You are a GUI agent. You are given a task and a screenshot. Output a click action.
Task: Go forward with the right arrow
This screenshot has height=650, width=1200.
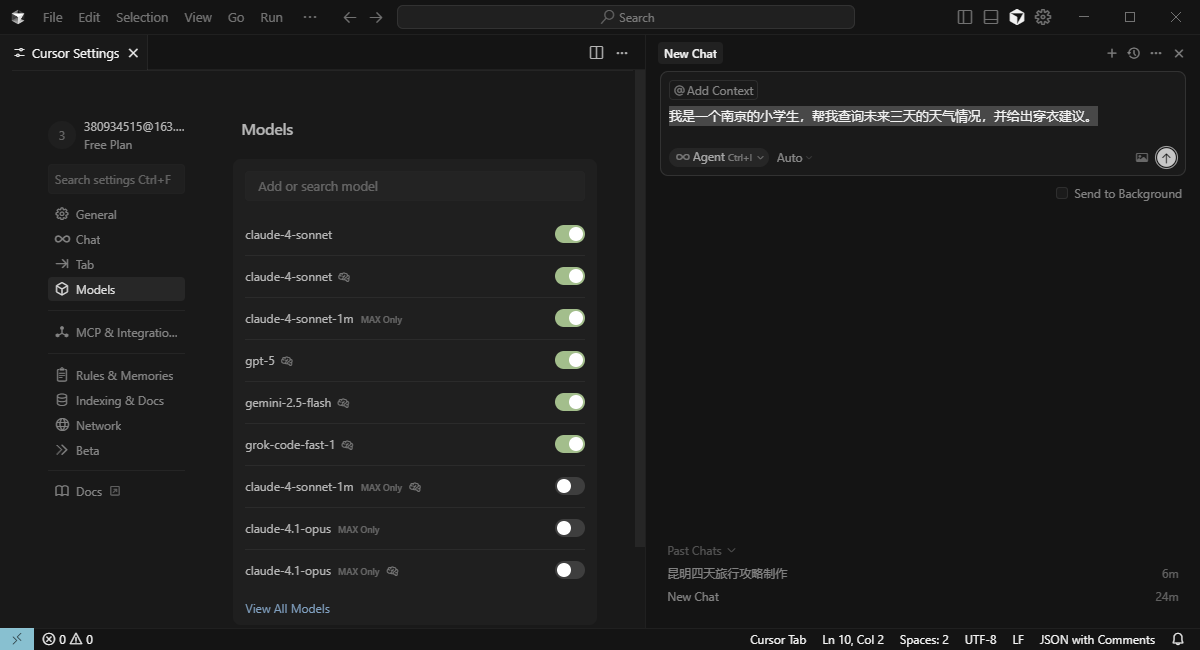click(376, 17)
